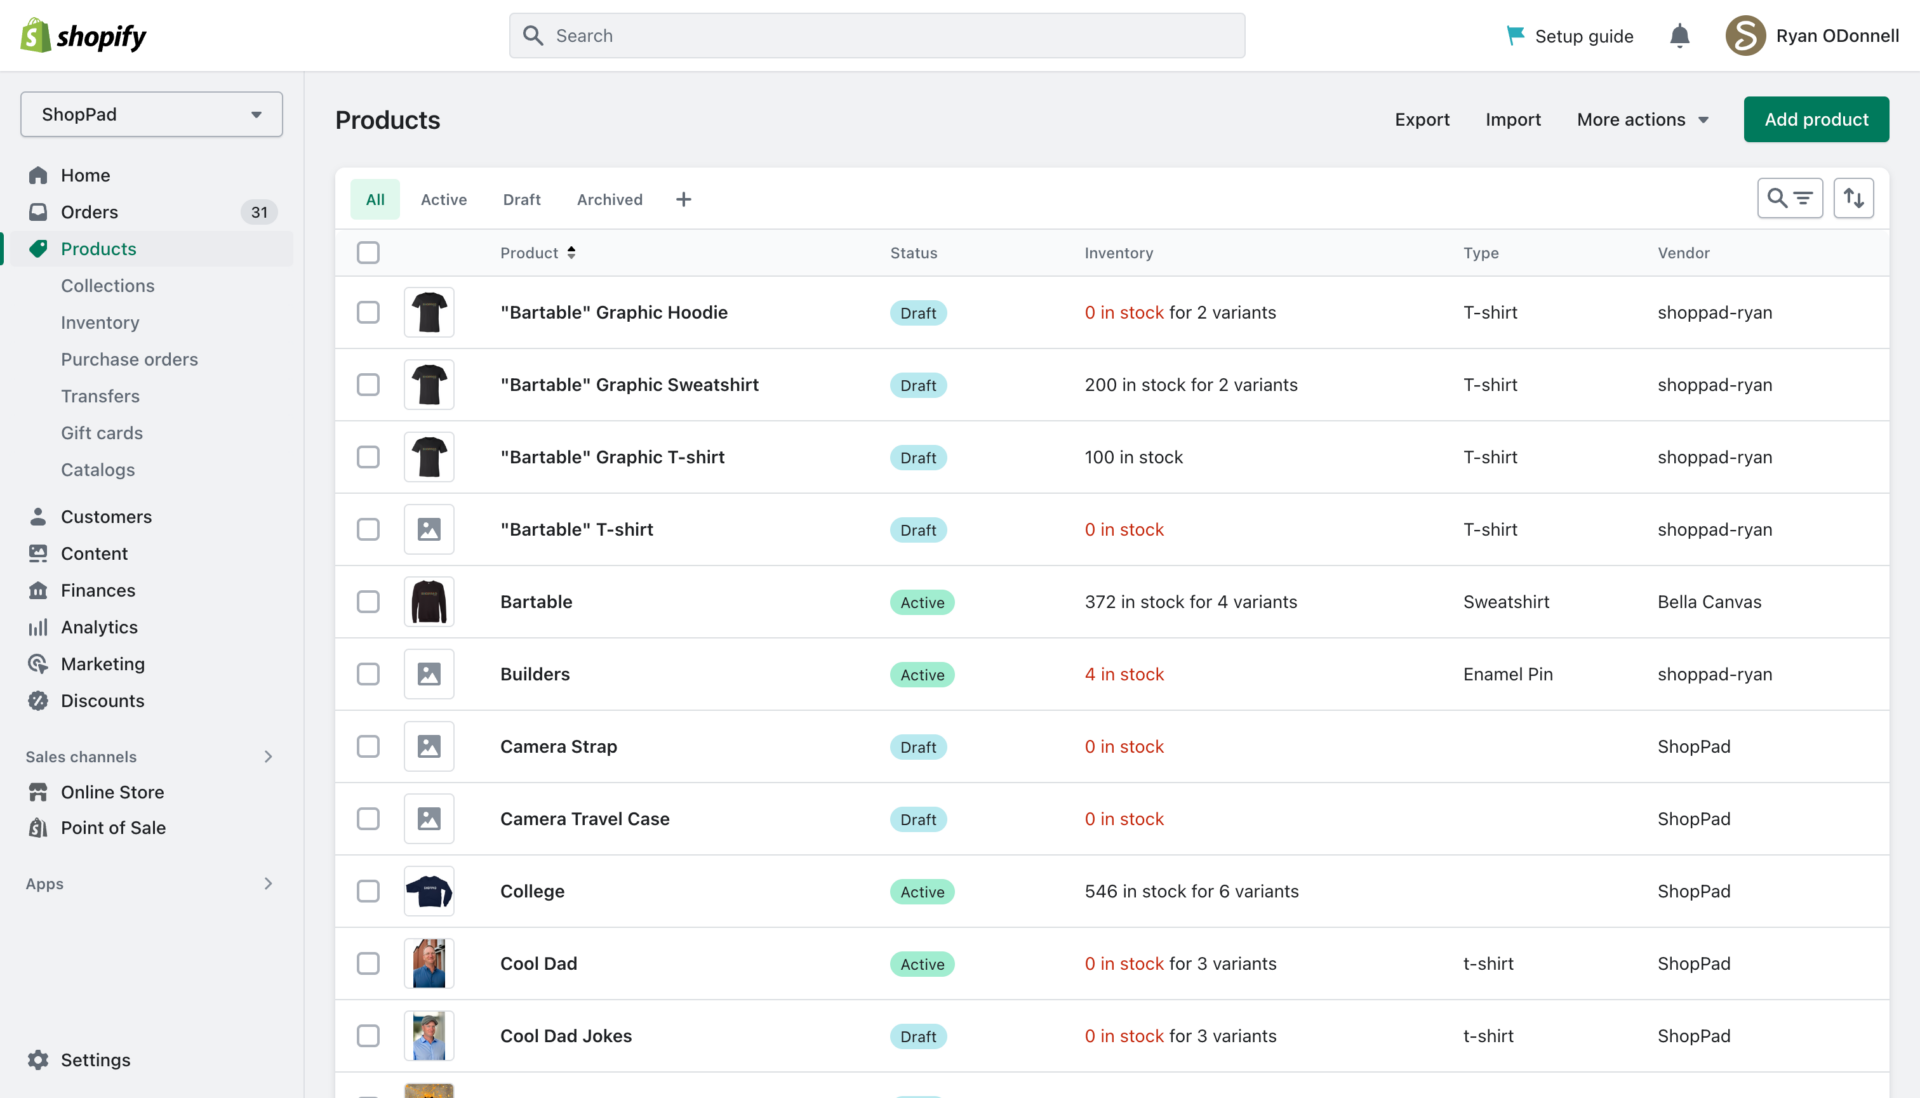Open the Customers section
1920x1098 pixels.
click(x=105, y=517)
